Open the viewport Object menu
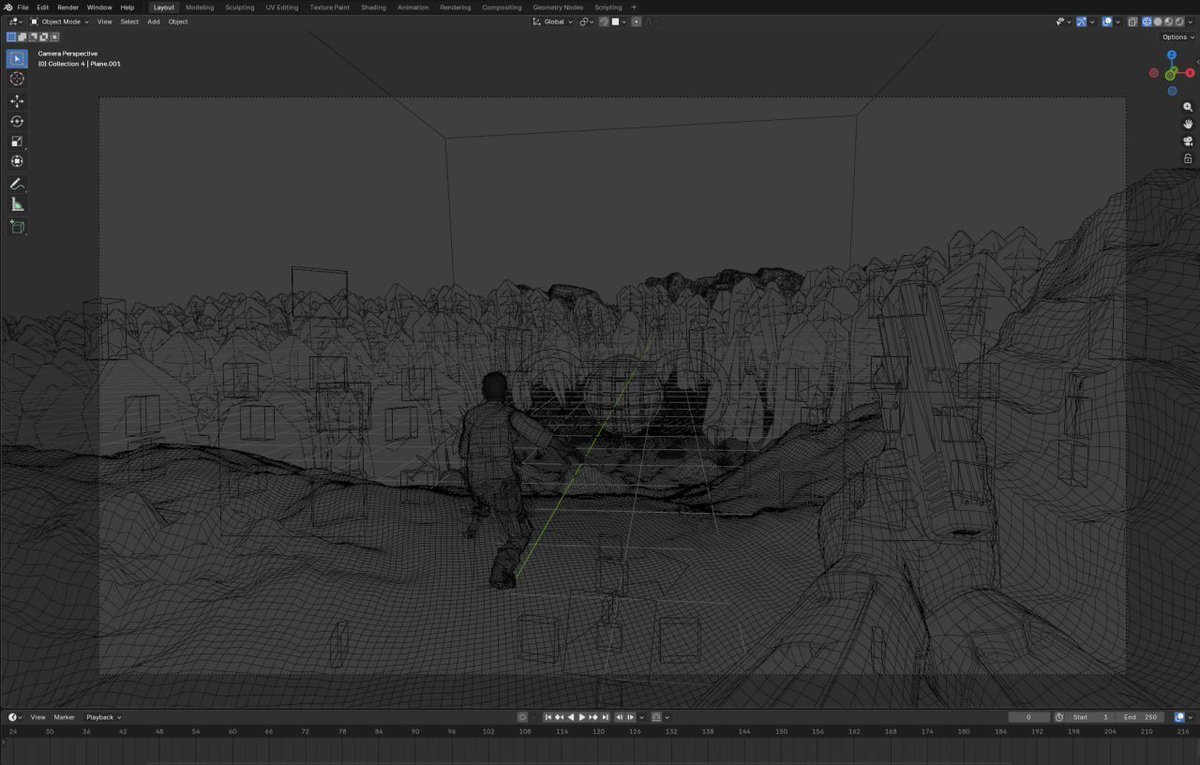The height and width of the screenshot is (765, 1200). click(x=178, y=22)
